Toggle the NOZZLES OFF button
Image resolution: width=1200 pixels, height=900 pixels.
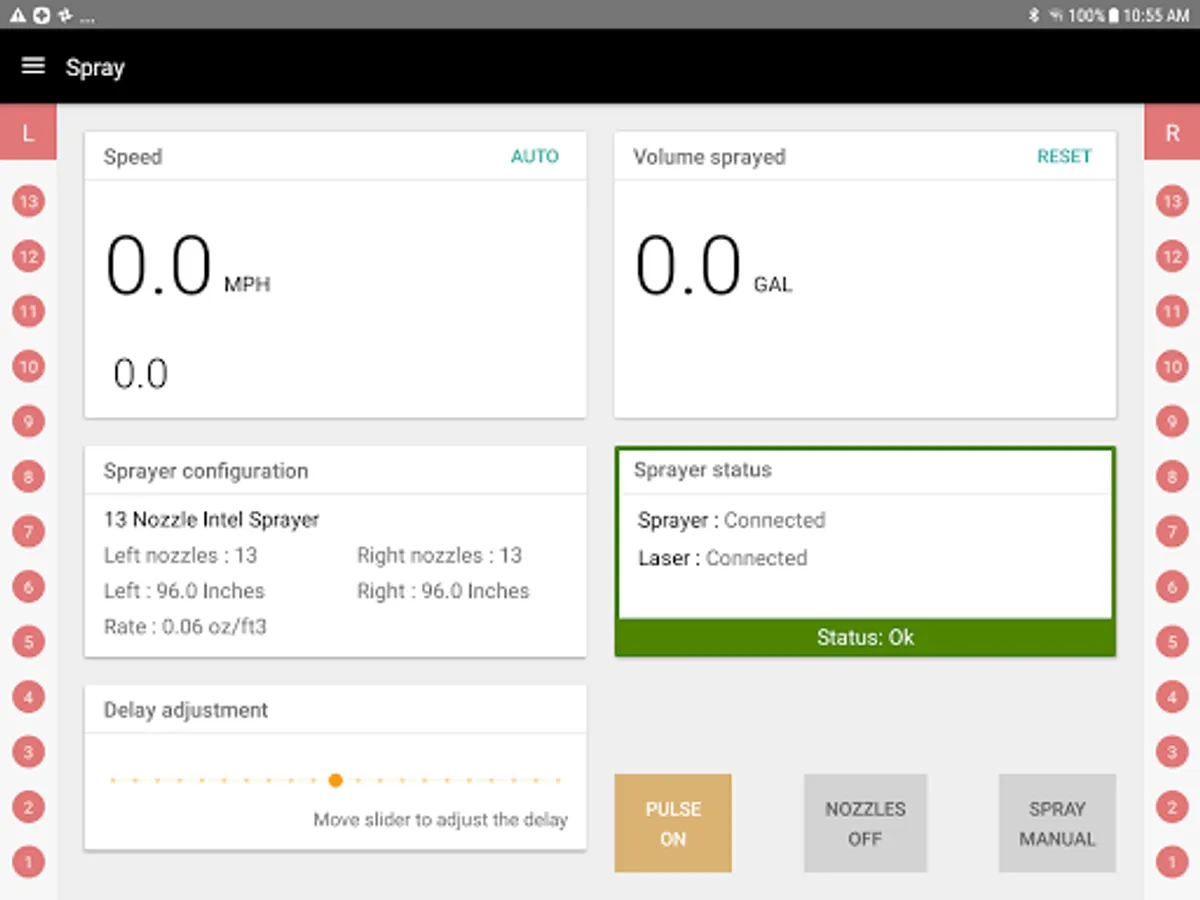(865, 823)
